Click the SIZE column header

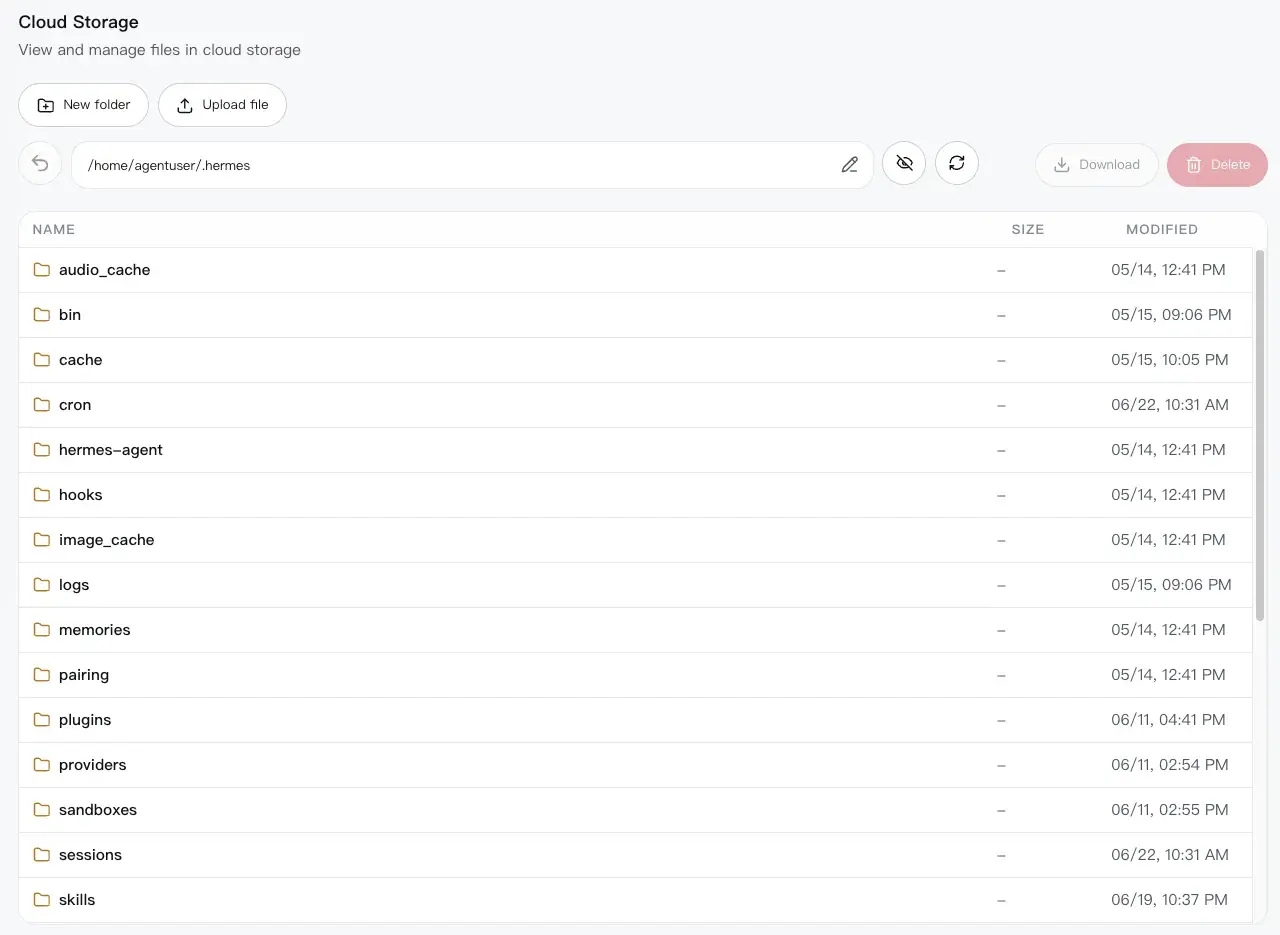click(1027, 229)
